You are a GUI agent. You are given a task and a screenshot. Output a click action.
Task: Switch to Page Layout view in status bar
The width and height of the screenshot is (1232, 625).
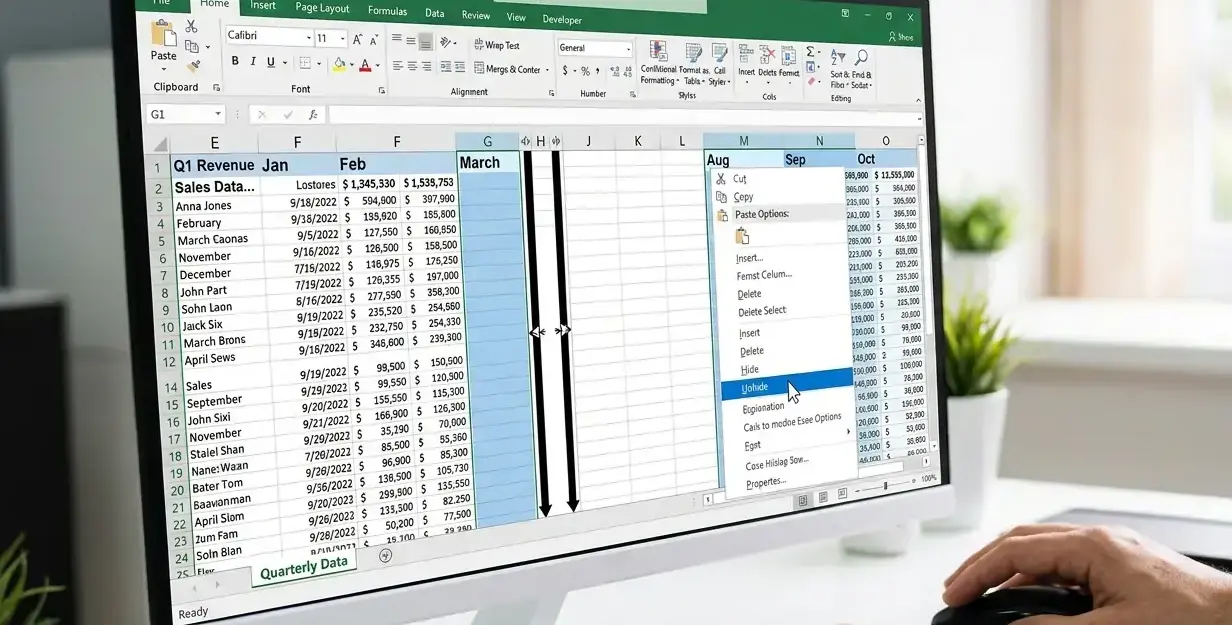point(822,497)
